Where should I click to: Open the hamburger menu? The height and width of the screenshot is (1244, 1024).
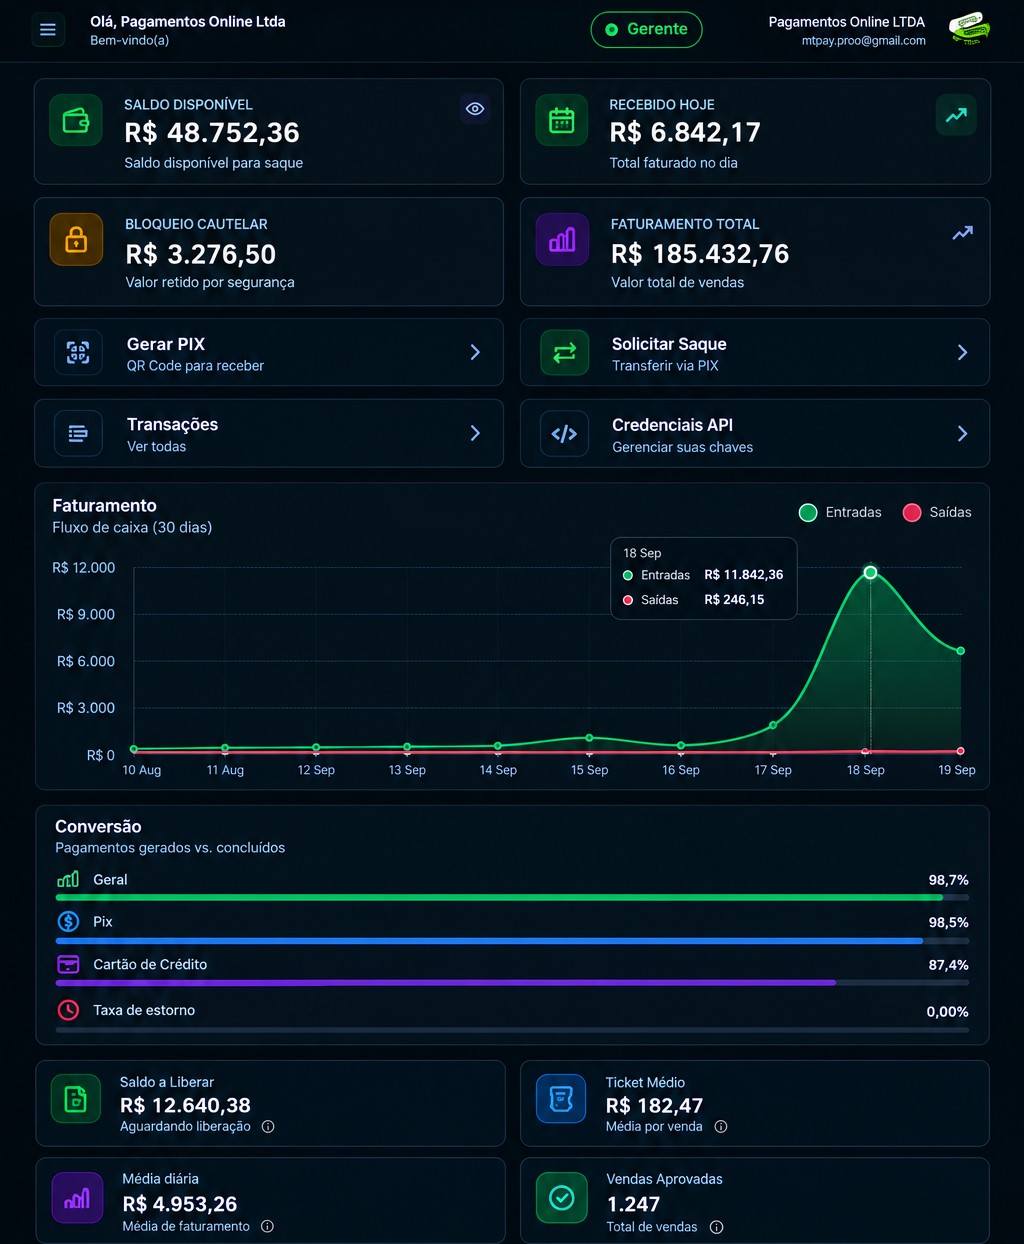point(47,30)
